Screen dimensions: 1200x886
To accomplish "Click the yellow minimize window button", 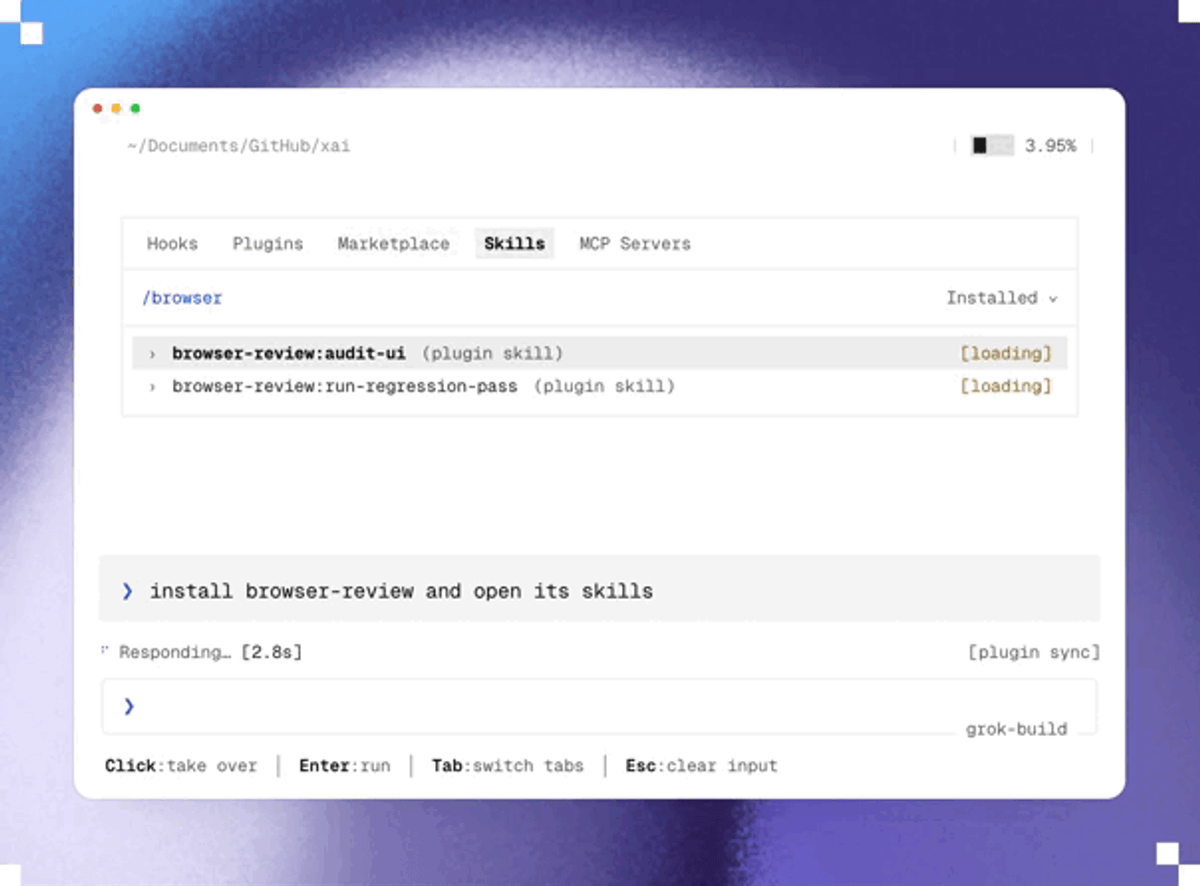I will coord(116,108).
